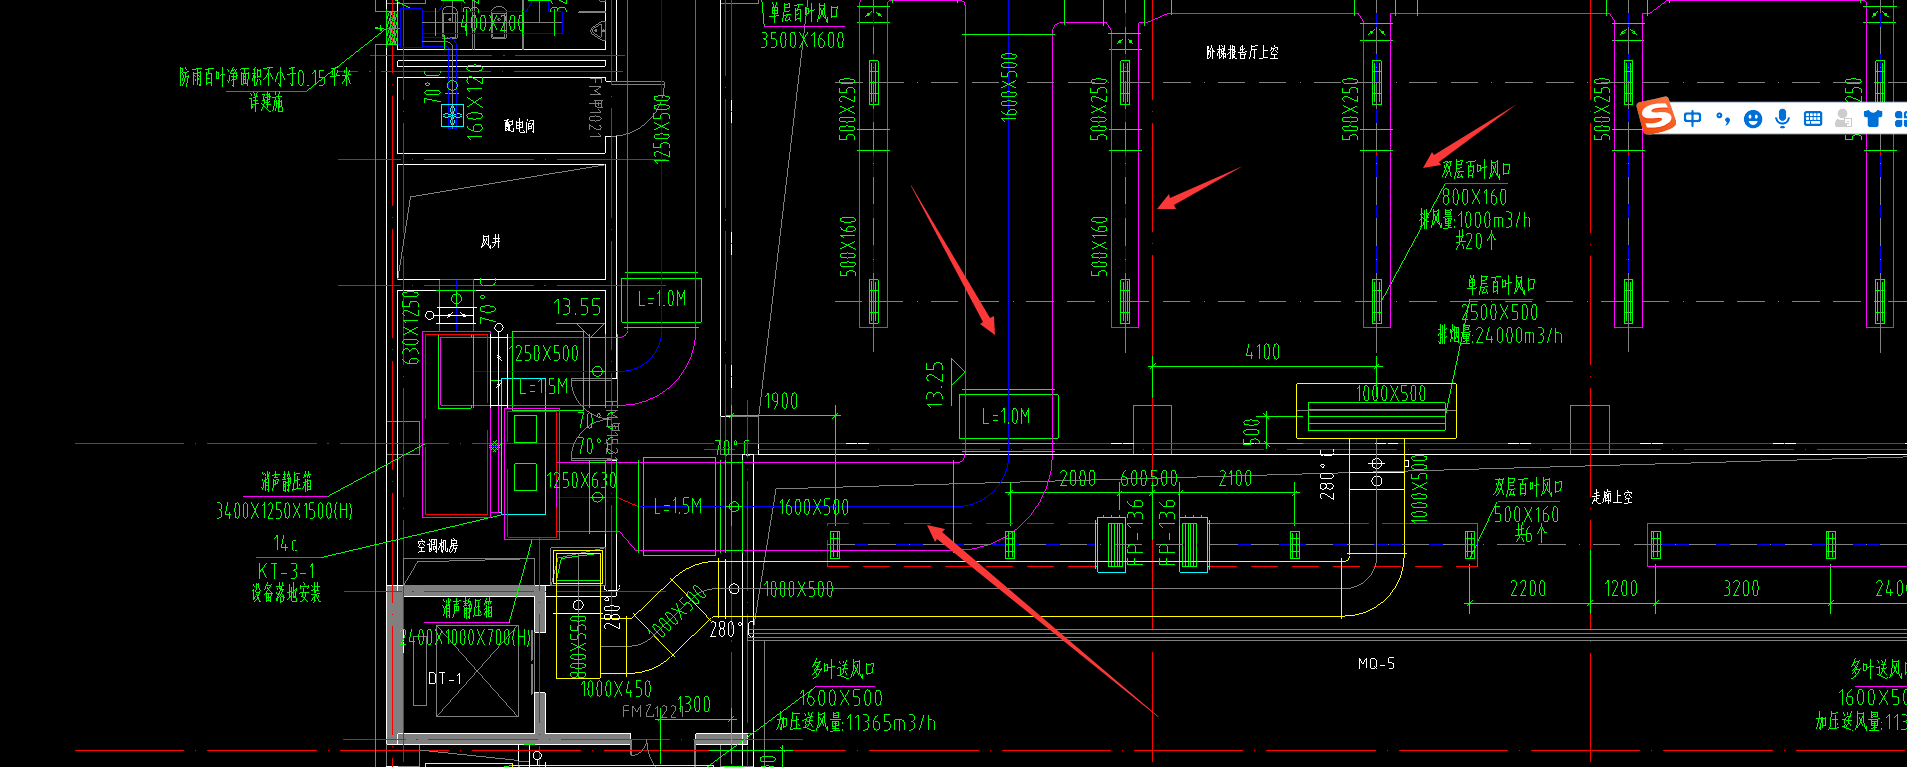Select the 2400X1000X700(H) plenum box size
This screenshot has height=767, width=1907.
coord(467,637)
